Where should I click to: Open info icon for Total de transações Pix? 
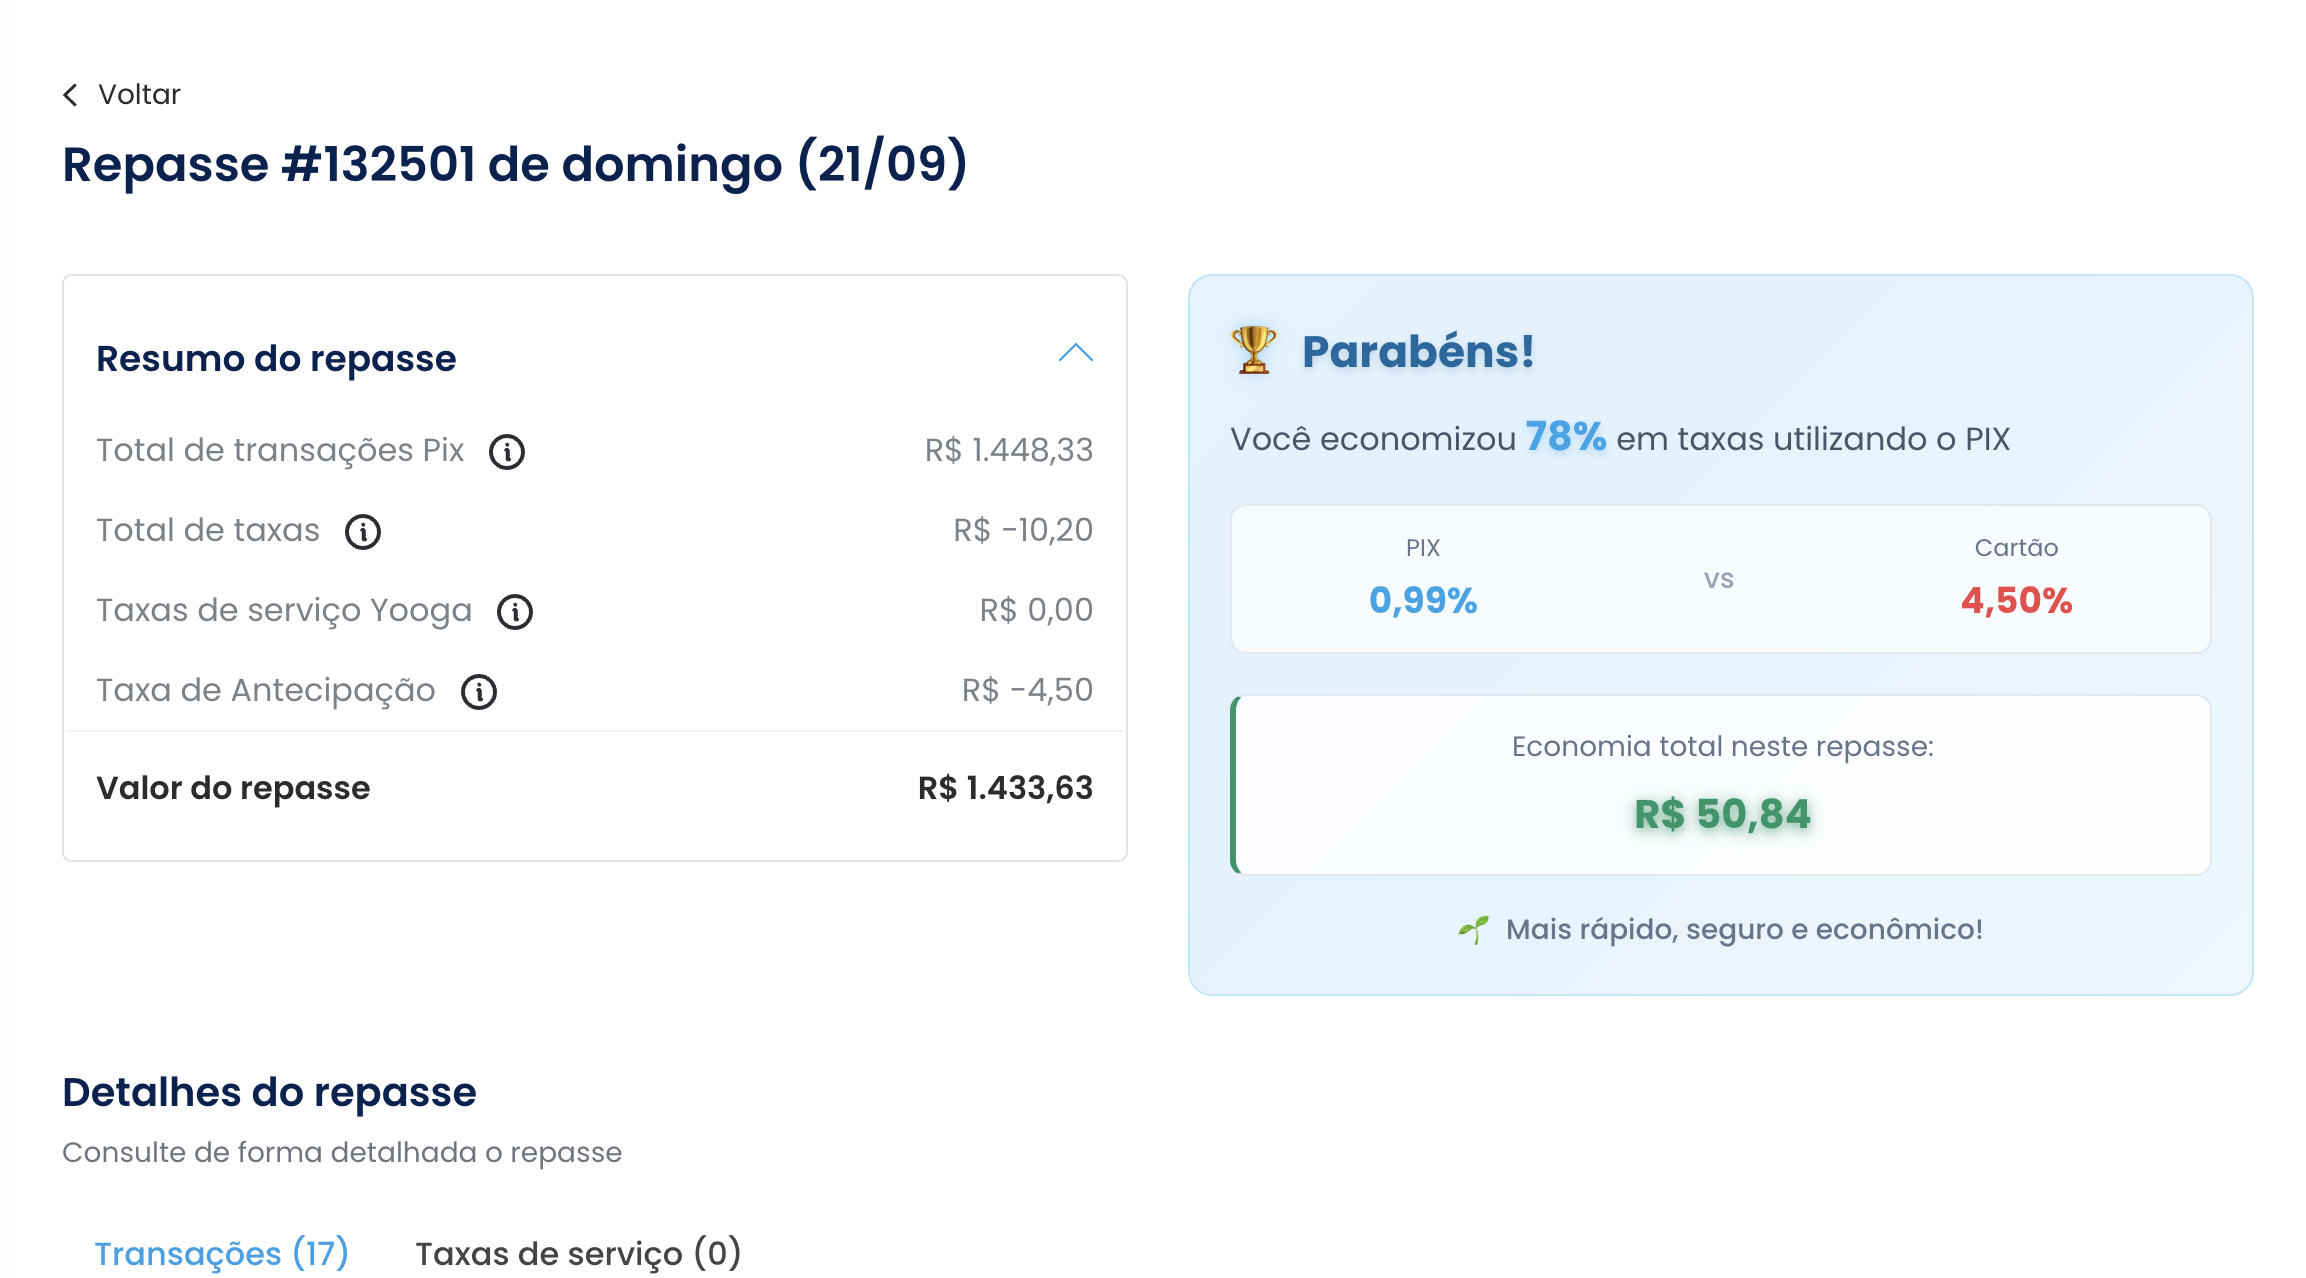pyautogui.click(x=507, y=452)
